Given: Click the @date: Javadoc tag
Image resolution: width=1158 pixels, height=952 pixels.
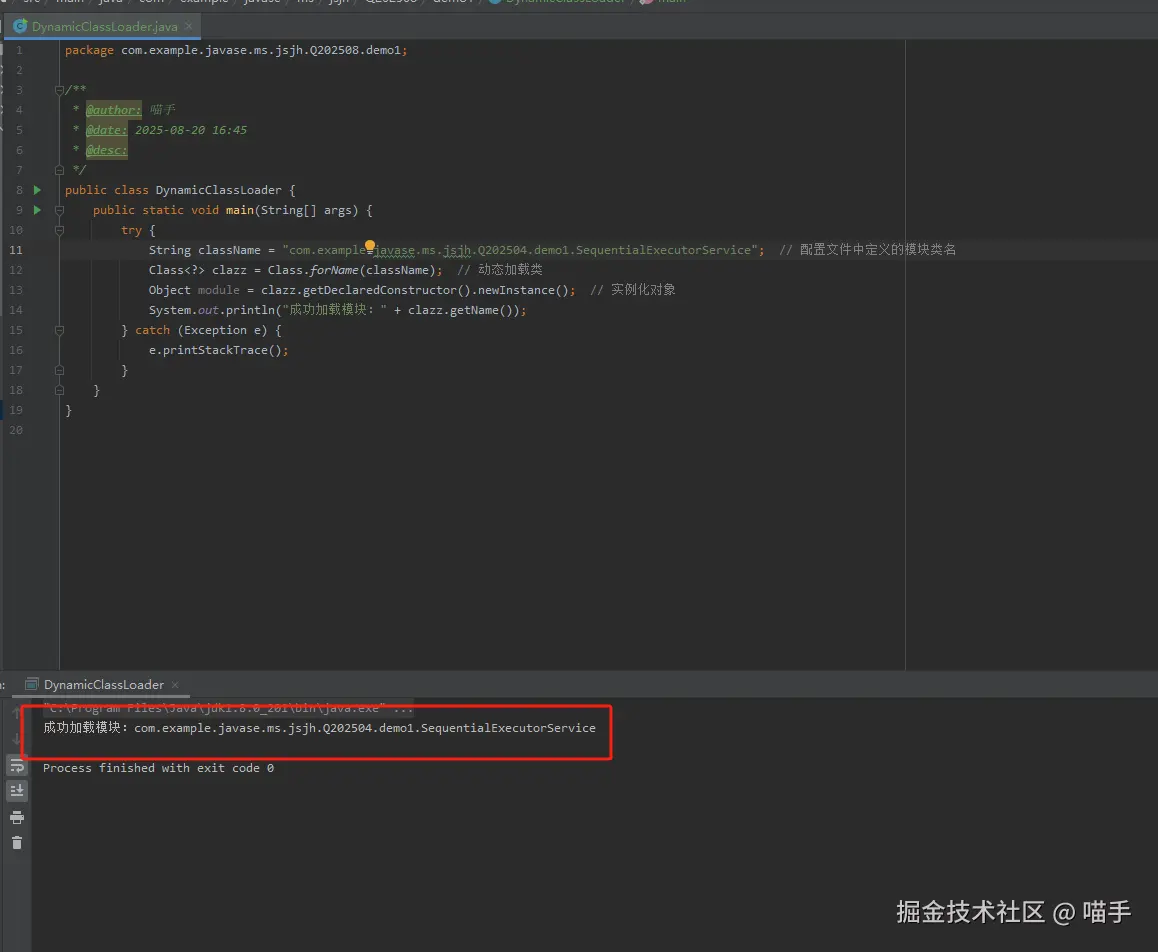Looking at the screenshot, I should pos(106,130).
